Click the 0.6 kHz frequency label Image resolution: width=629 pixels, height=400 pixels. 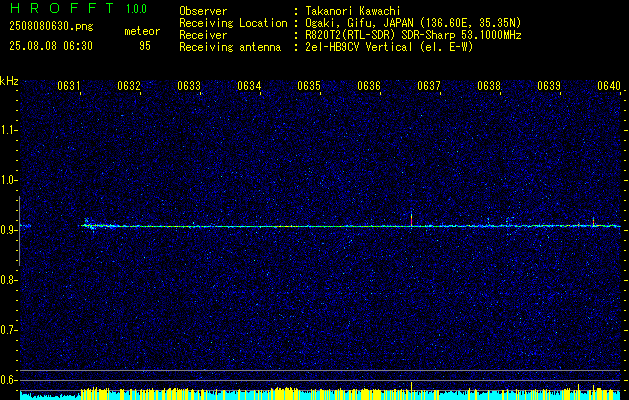click(x=7, y=380)
